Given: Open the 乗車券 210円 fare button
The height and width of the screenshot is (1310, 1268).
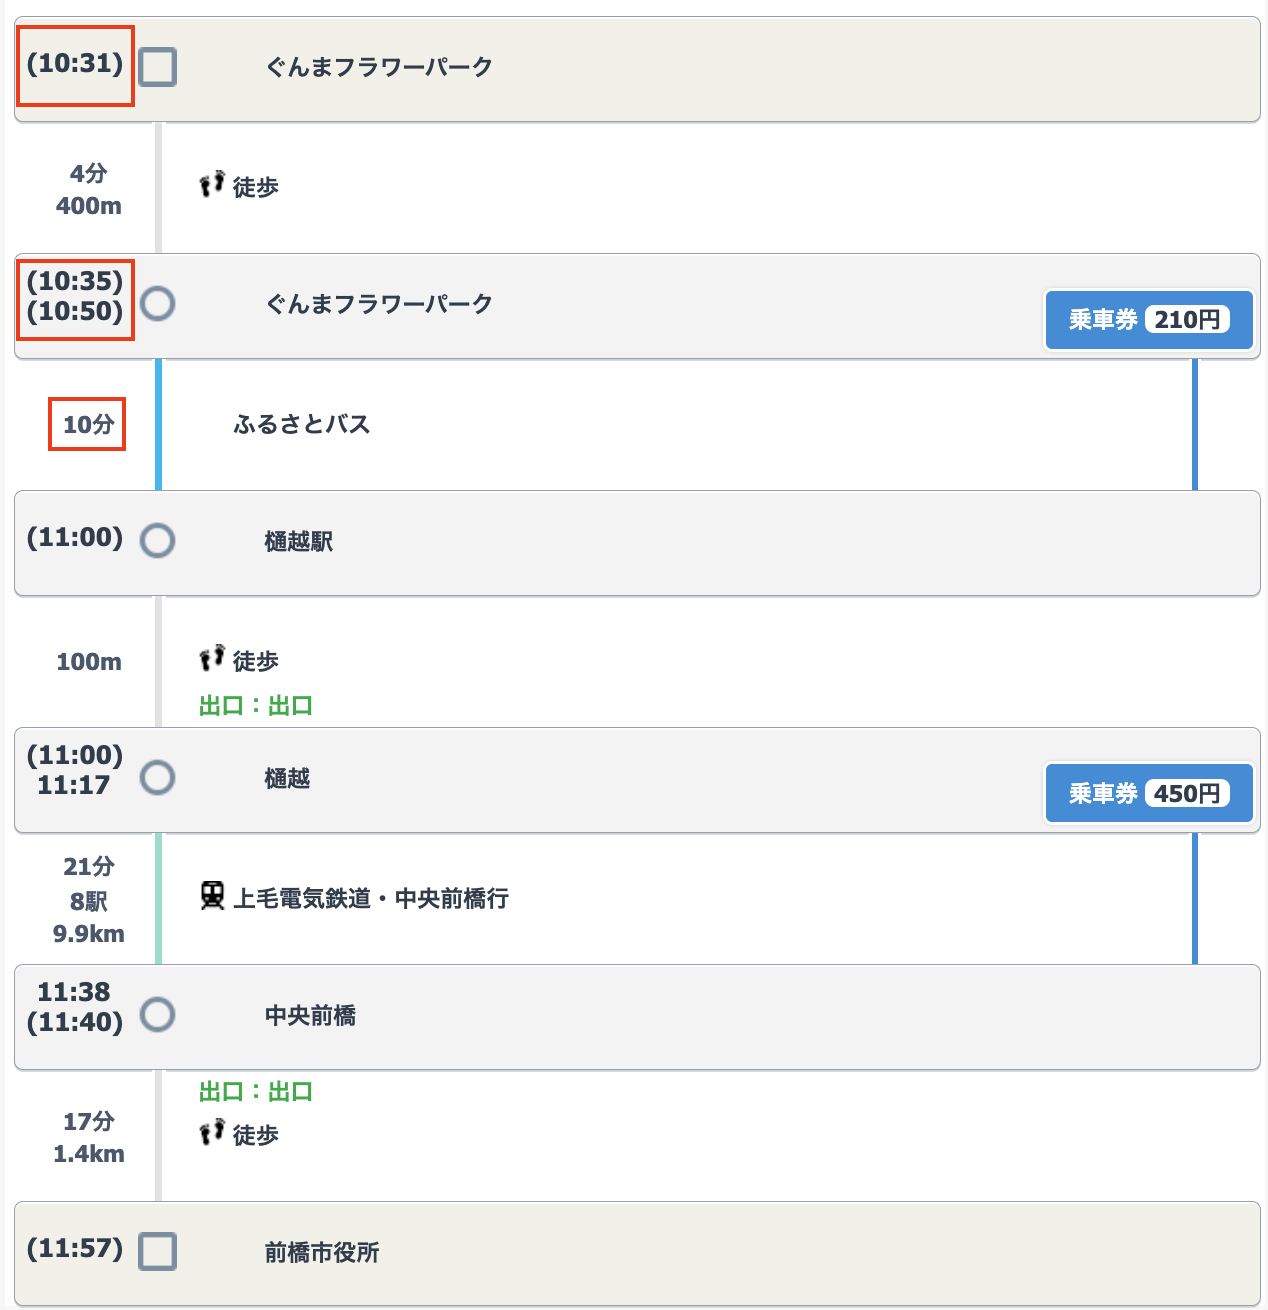Looking at the screenshot, I should (x=1148, y=320).
